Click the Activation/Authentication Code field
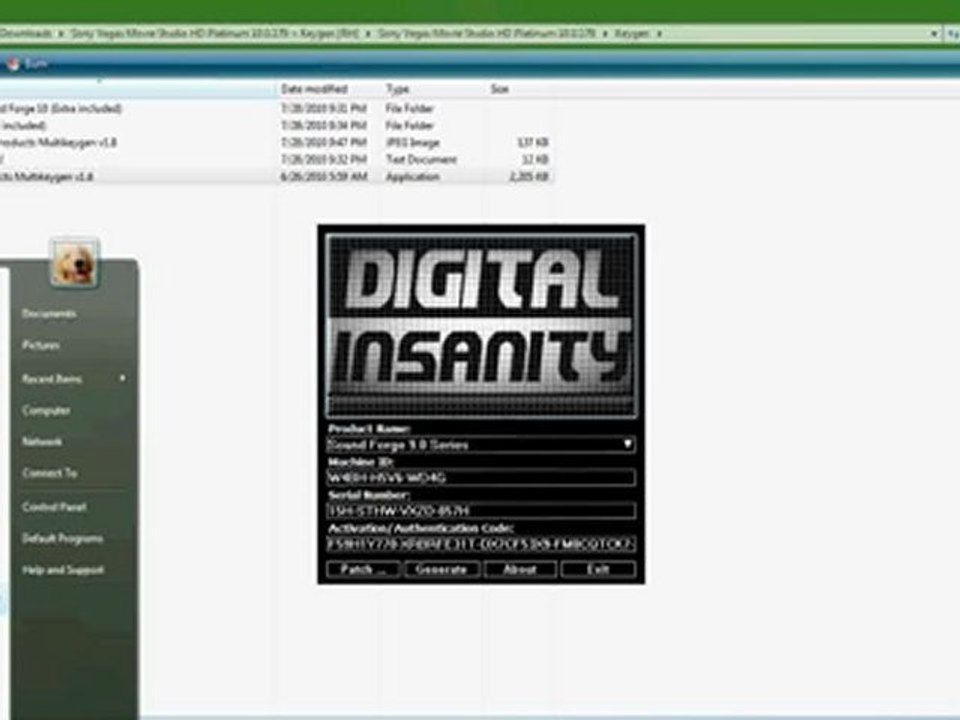Viewport: 960px width, 720px height. (481, 544)
